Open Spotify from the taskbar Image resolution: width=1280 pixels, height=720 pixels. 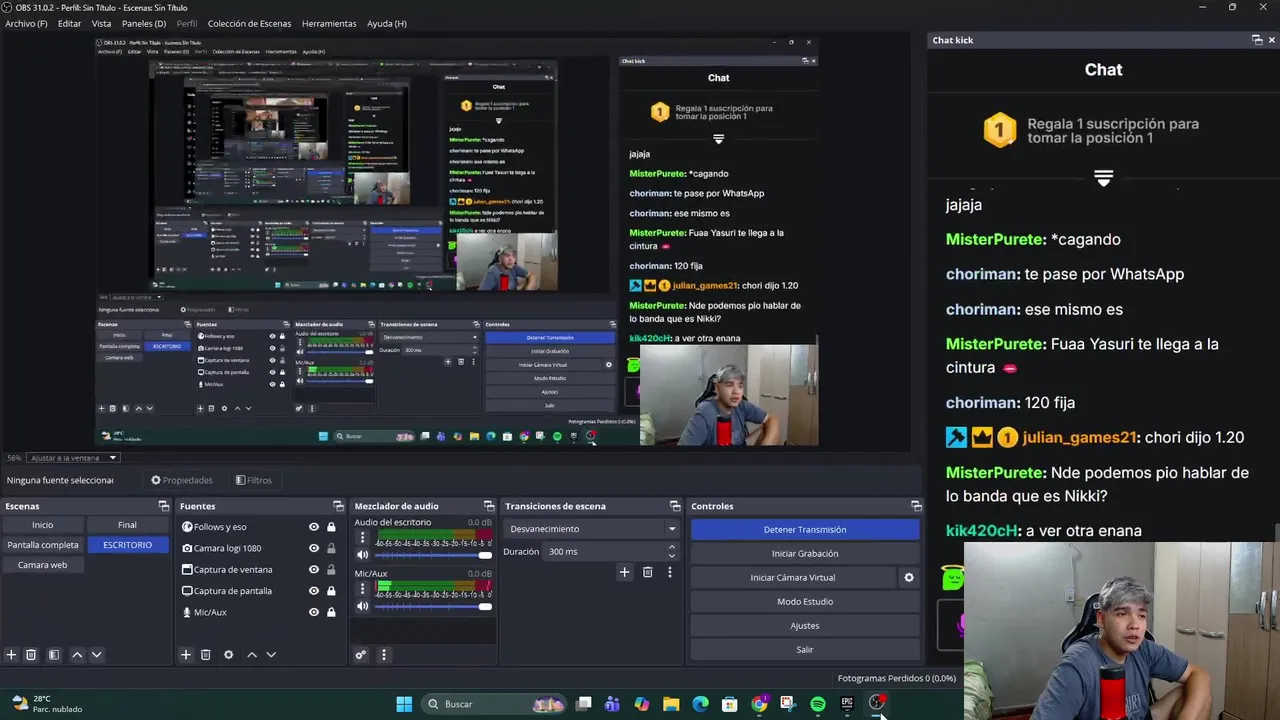pyautogui.click(x=818, y=704)
